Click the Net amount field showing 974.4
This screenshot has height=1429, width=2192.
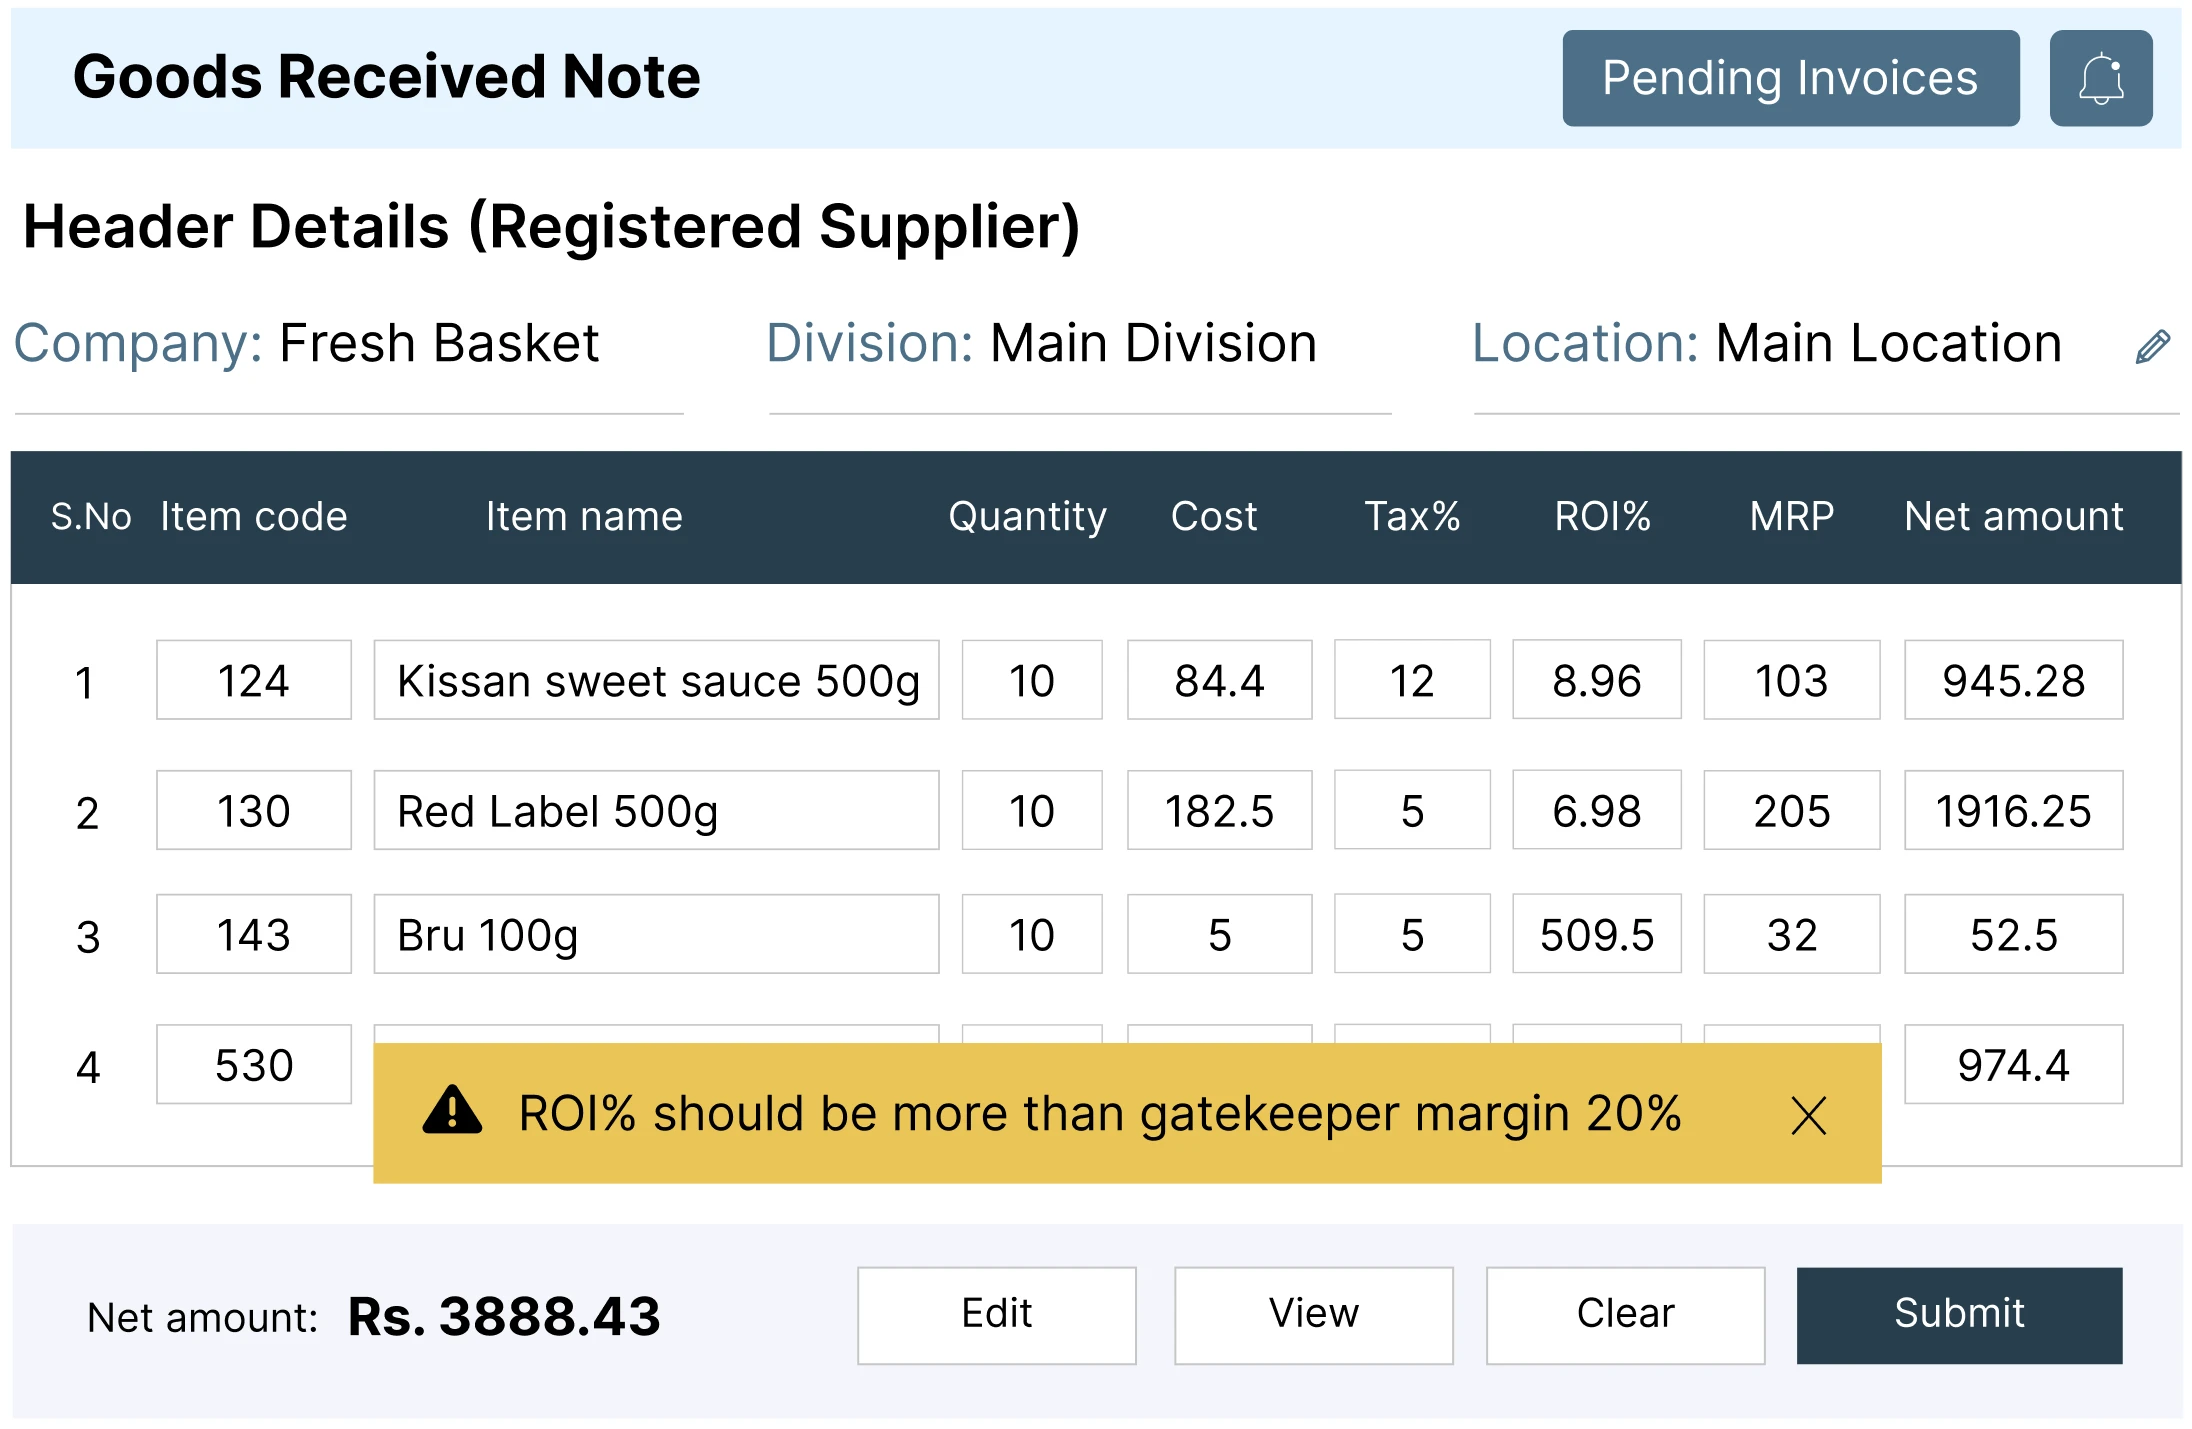[2013, 1064]
